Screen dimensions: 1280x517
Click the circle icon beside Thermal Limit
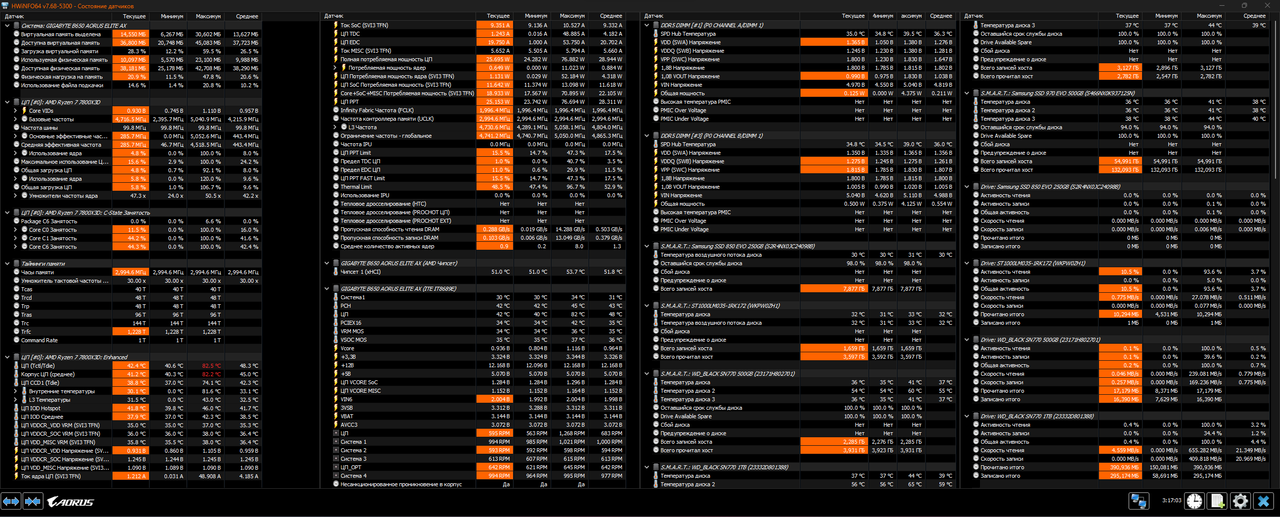pos(334,186)
